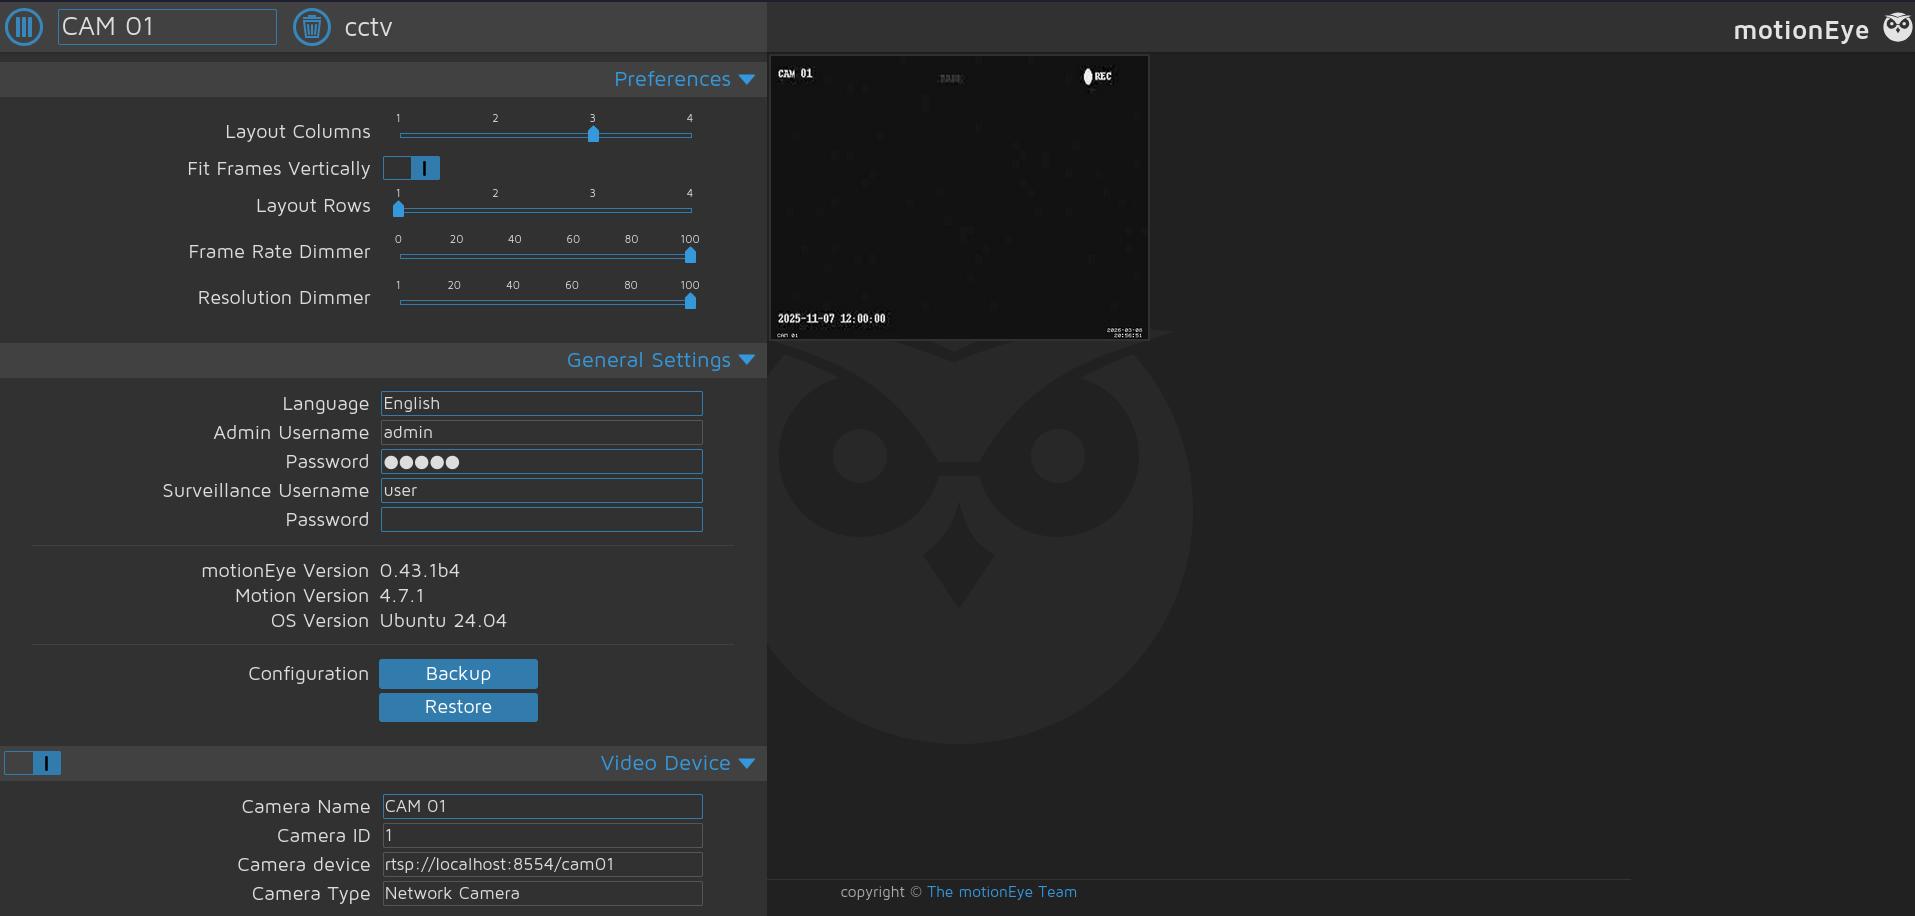1915x916 pixels.
Task: Open The motionEye Team link
Action: click(x=1001, y=892)
